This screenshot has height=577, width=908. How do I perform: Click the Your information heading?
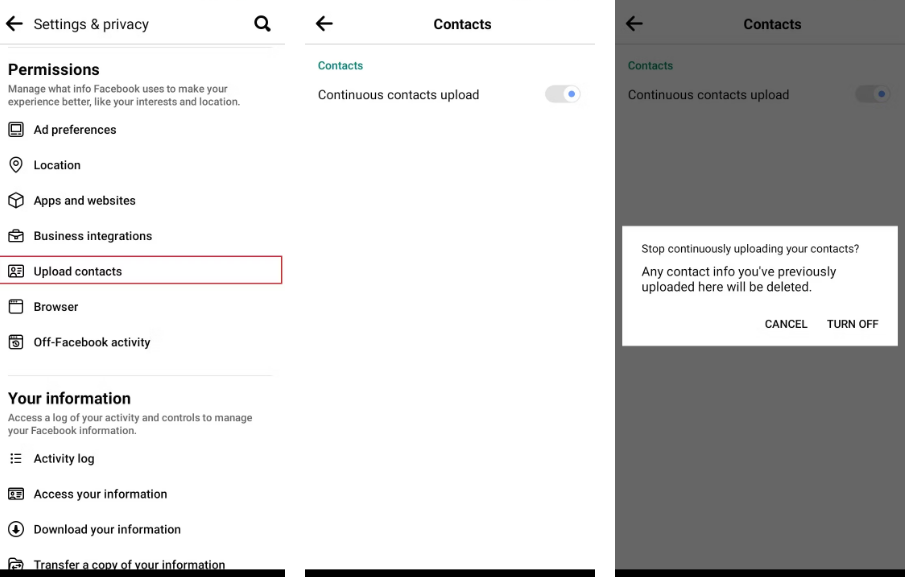click(69, 399)
